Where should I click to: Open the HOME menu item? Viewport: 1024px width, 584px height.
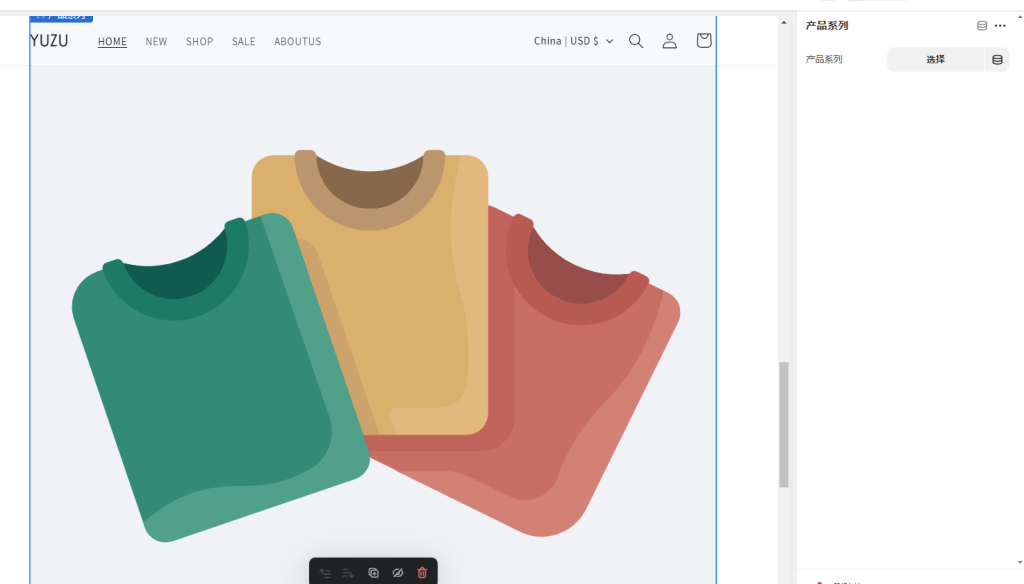[112, 42]
